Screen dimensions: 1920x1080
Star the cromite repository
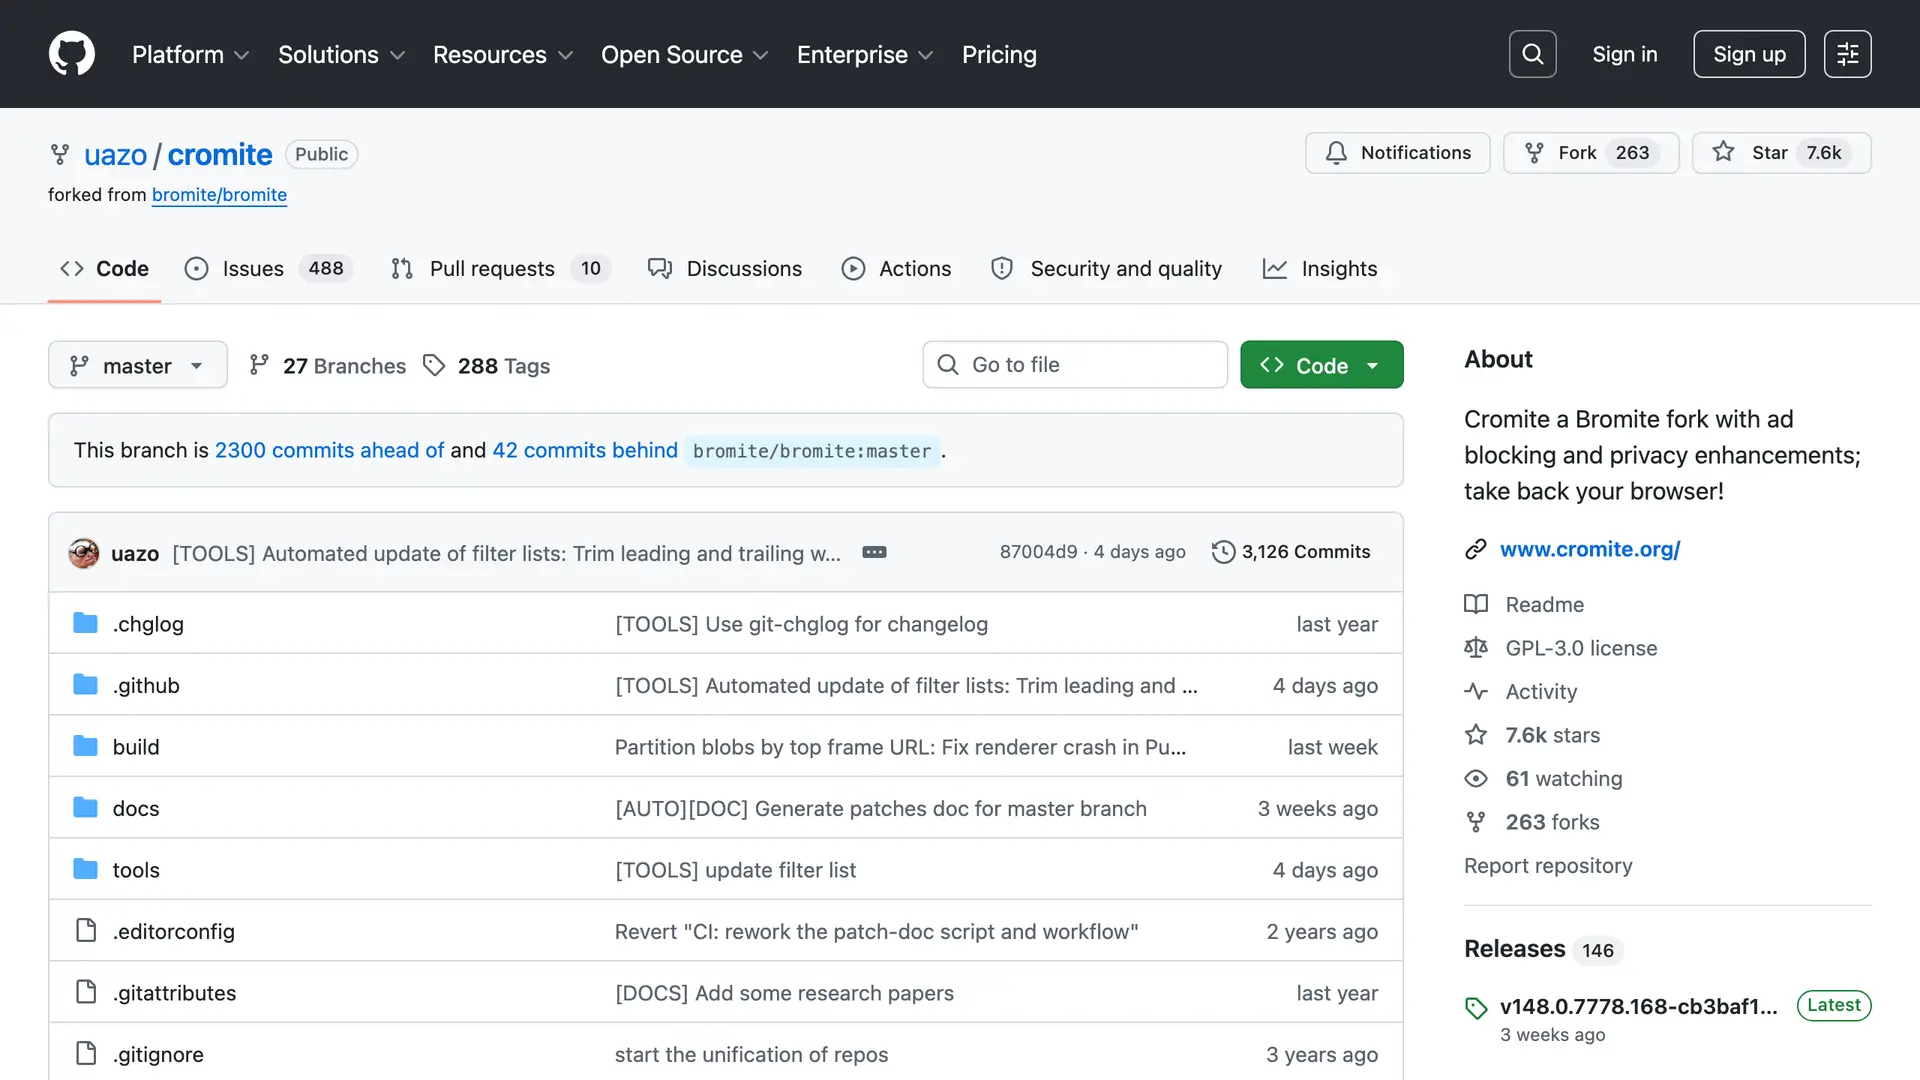(1781, 153)
